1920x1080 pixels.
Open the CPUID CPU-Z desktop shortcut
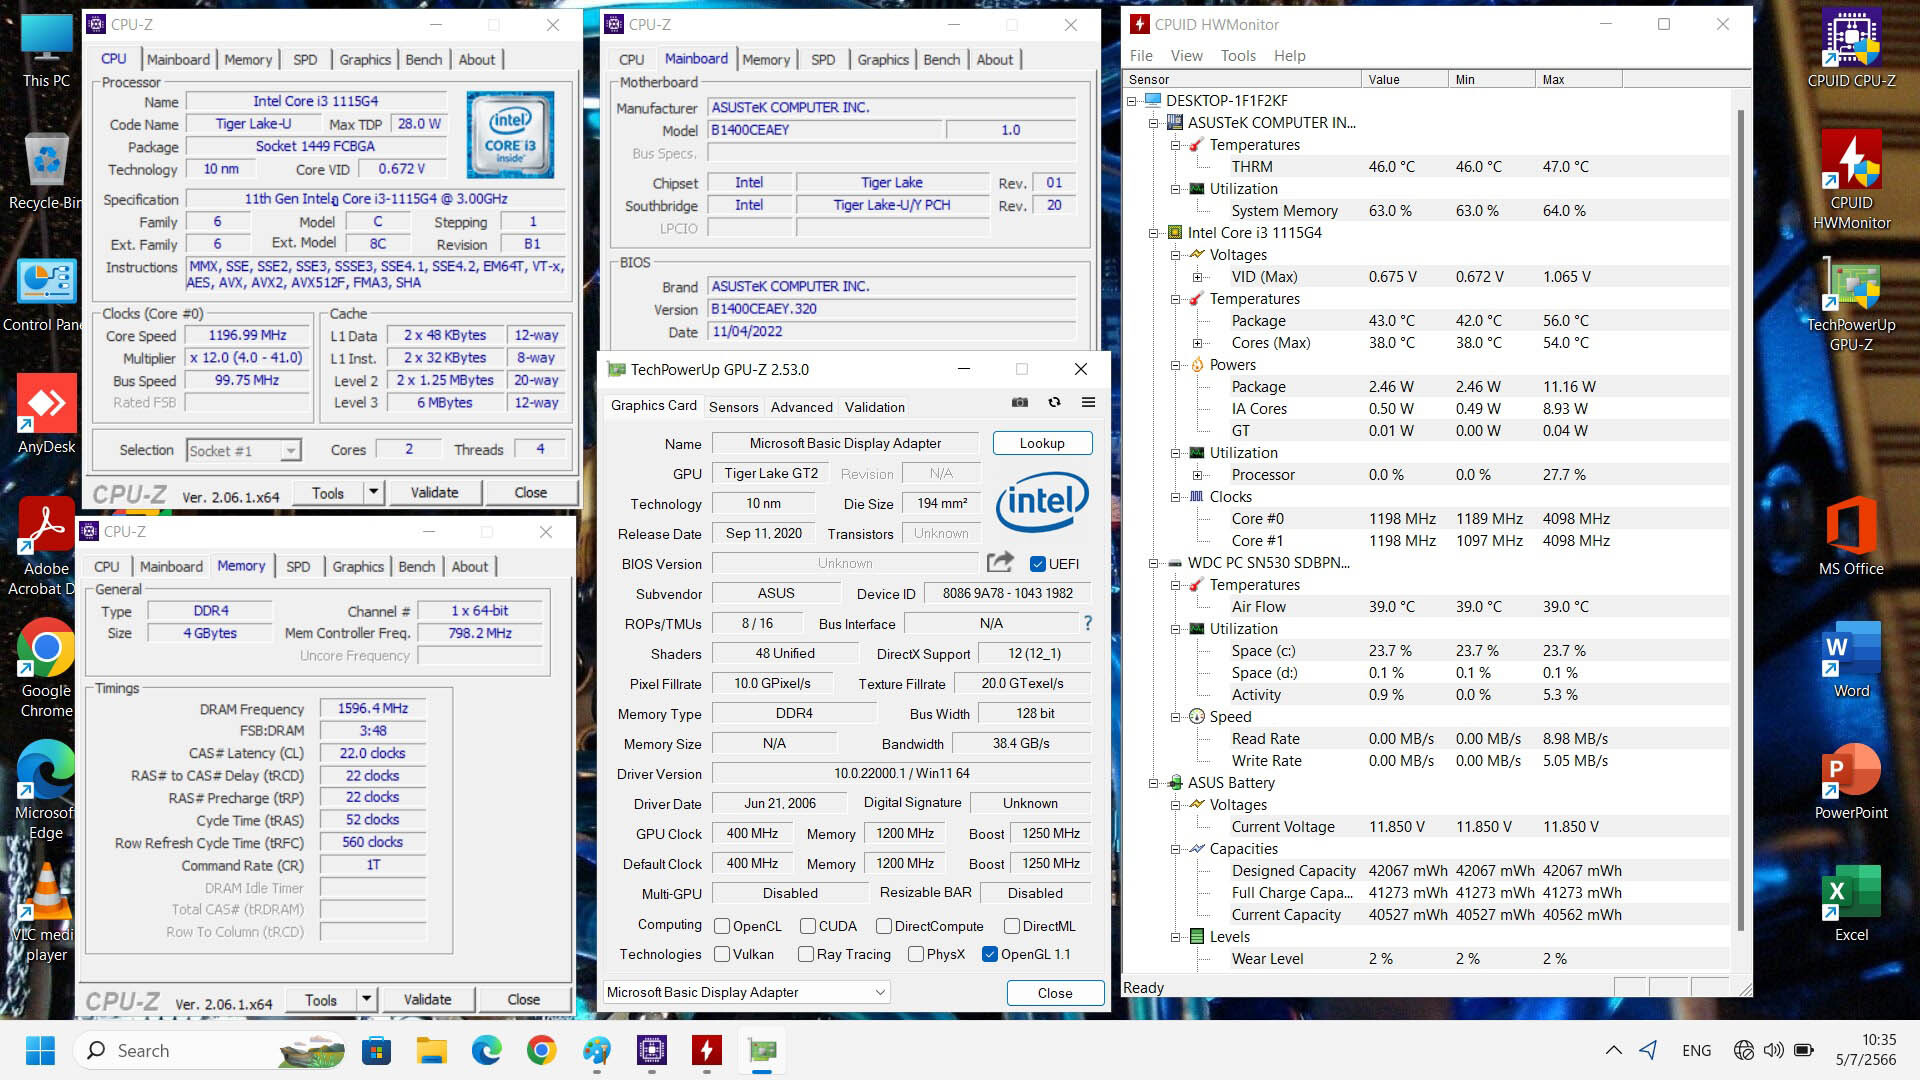point(1851,50)
